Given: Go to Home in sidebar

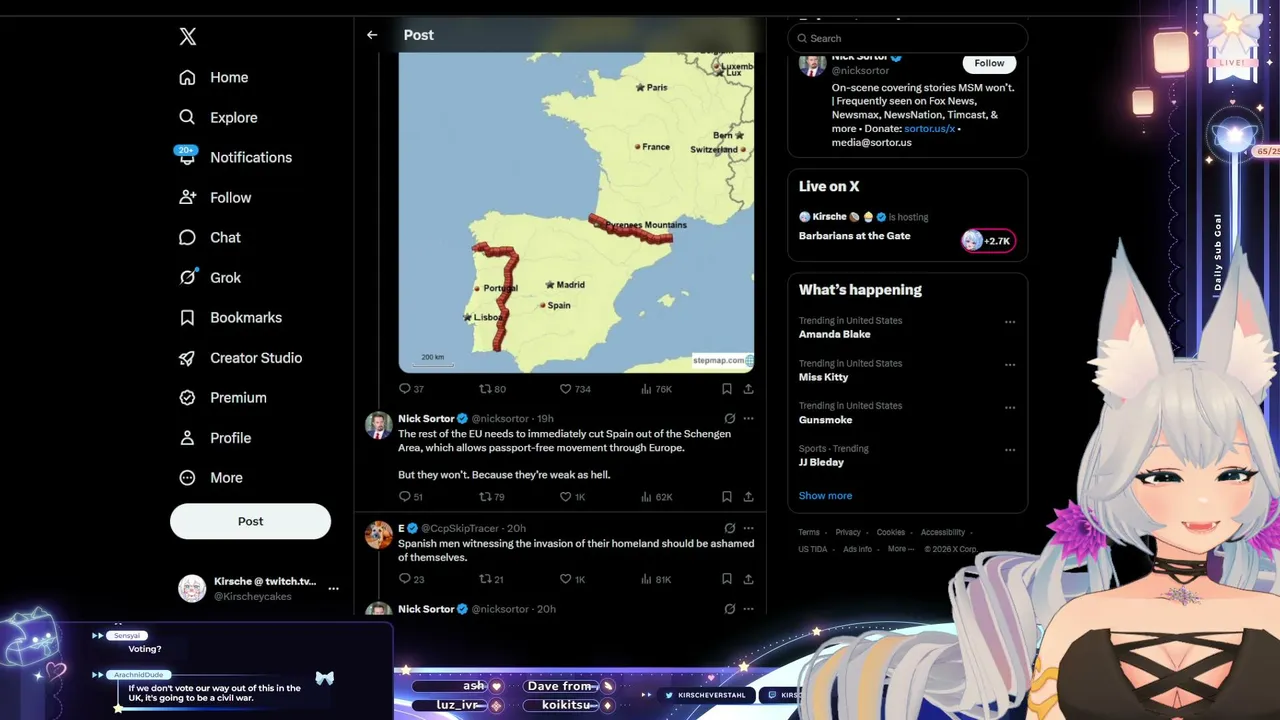Looking at the screenshot, I should [x=214, y=77].
